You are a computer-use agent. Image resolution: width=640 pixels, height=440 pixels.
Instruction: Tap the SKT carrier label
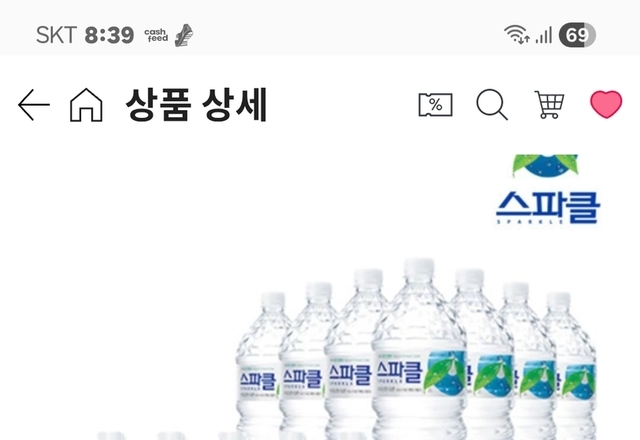pos(56,35)
